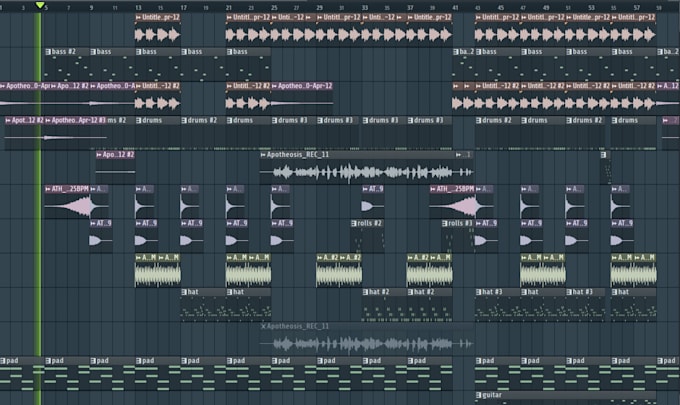Select Untitle..pr-12 waveform at bar 13

click(157, 34)
